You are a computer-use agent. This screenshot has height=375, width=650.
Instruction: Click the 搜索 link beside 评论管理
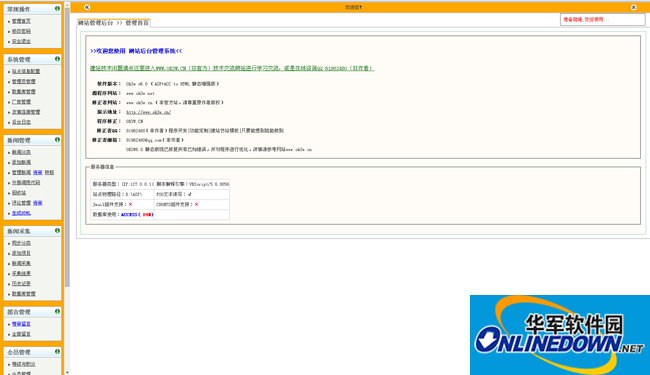tap(38, 203)
